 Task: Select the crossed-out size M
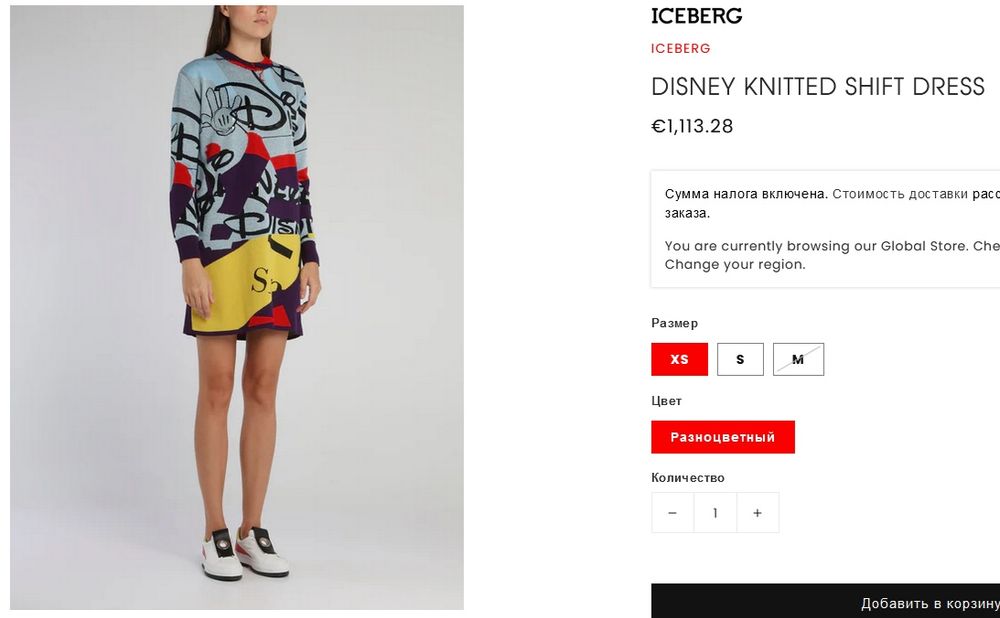point(798,359)
